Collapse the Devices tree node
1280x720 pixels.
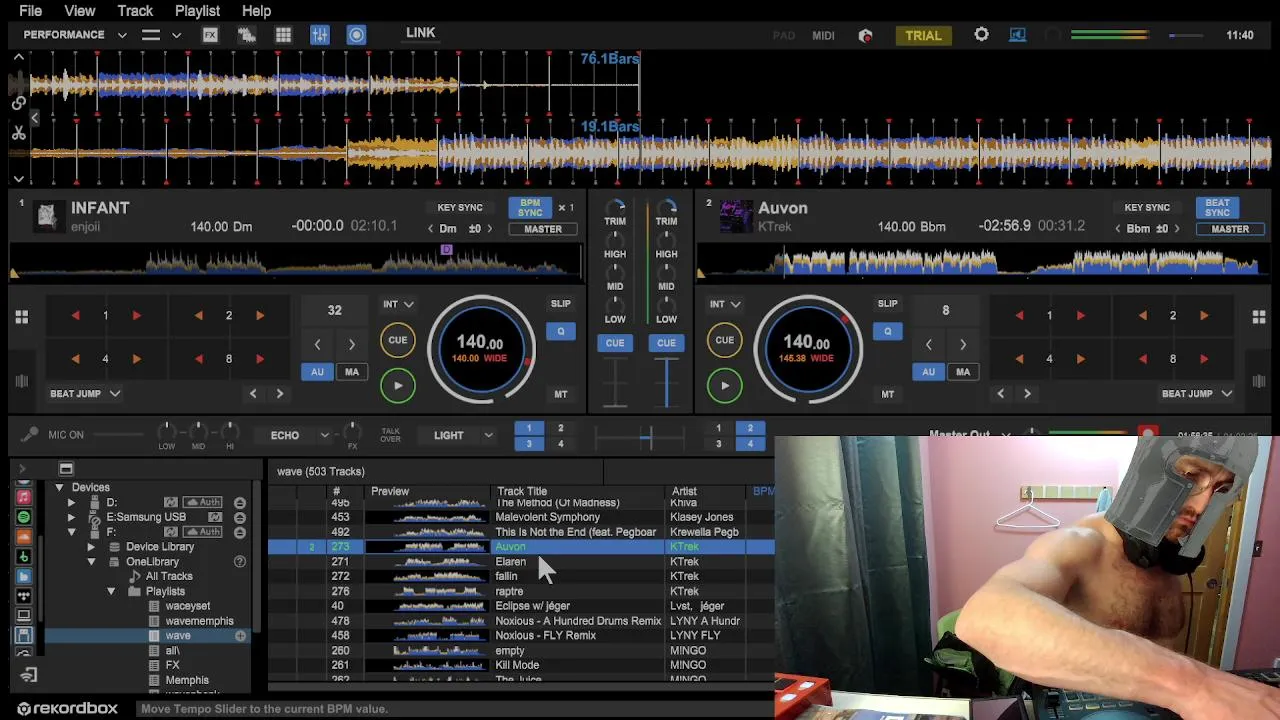pyautogui.click(x=59, y=488)
